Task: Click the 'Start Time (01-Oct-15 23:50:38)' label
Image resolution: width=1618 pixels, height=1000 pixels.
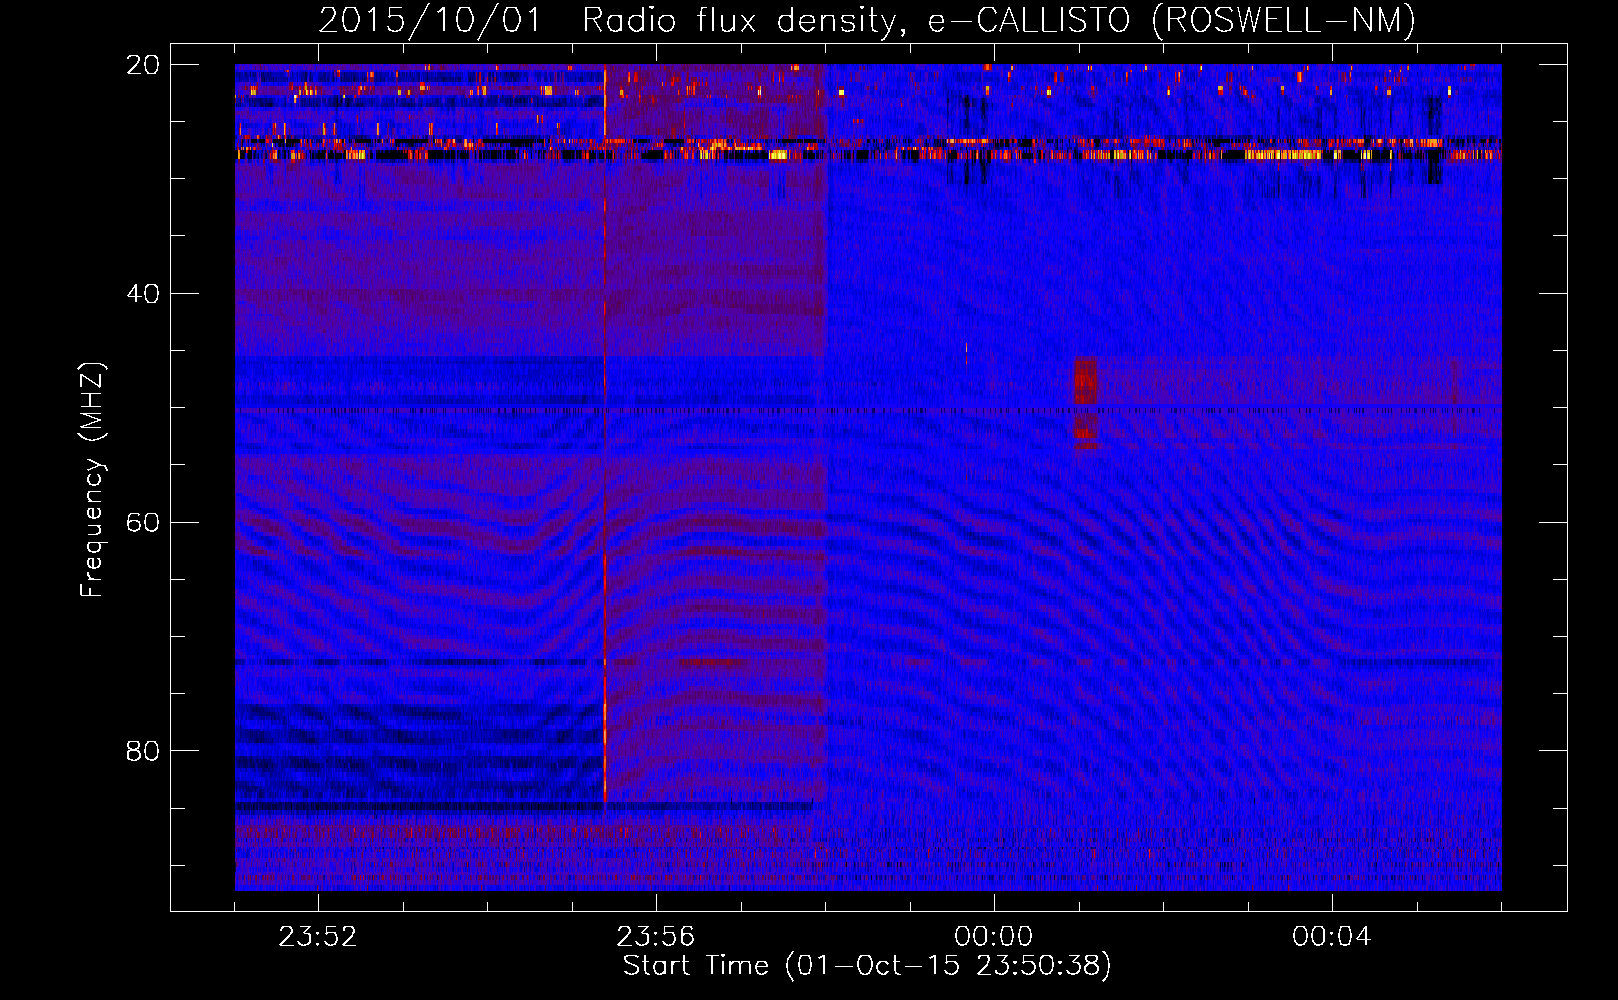Action: point(867,966)
